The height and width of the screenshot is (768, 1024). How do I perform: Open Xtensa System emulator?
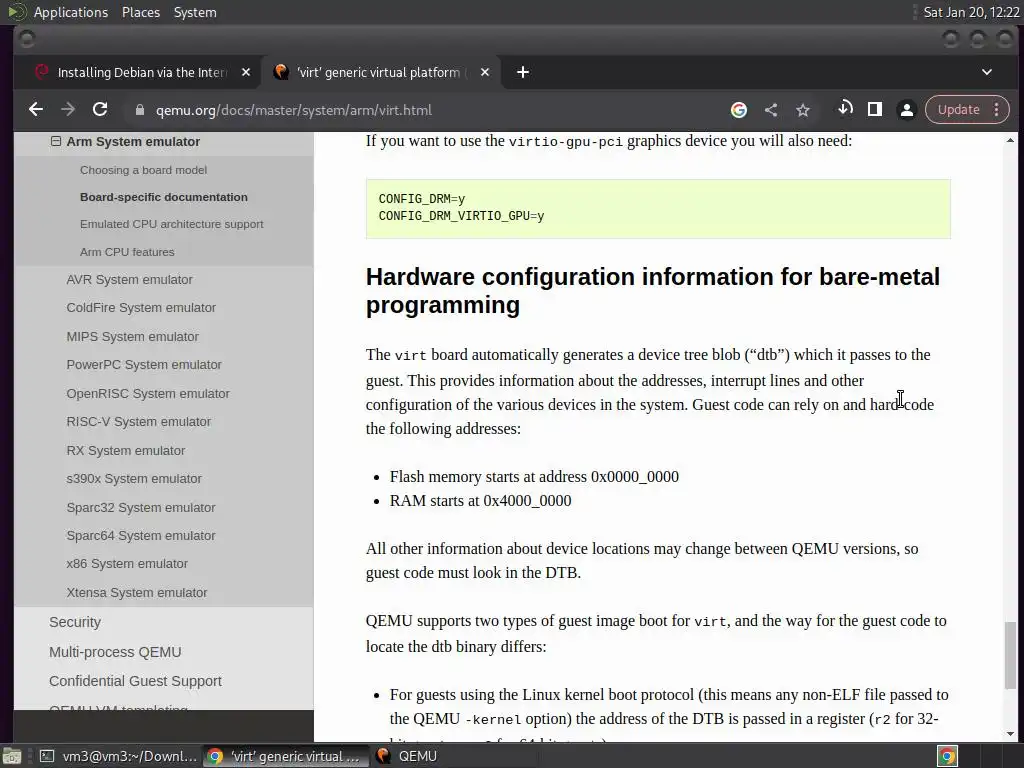[x=136, y=593]
